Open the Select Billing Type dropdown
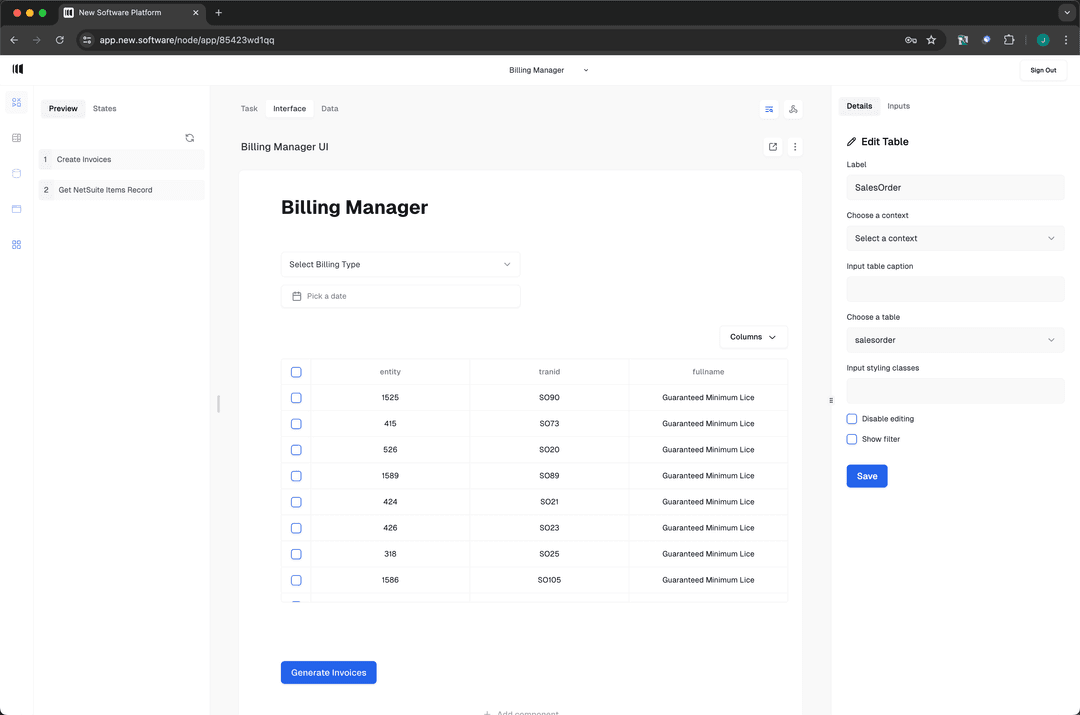 pos(400,265)
